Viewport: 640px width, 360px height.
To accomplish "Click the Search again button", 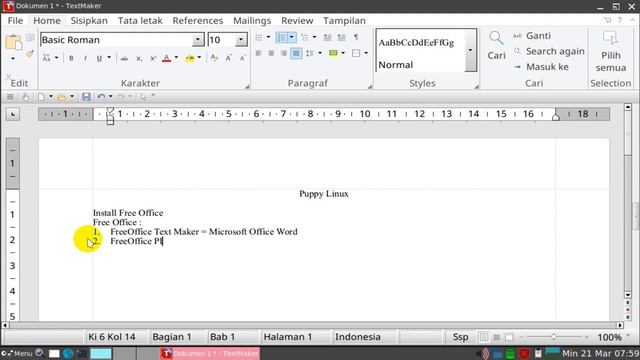I will pos(549,51).
